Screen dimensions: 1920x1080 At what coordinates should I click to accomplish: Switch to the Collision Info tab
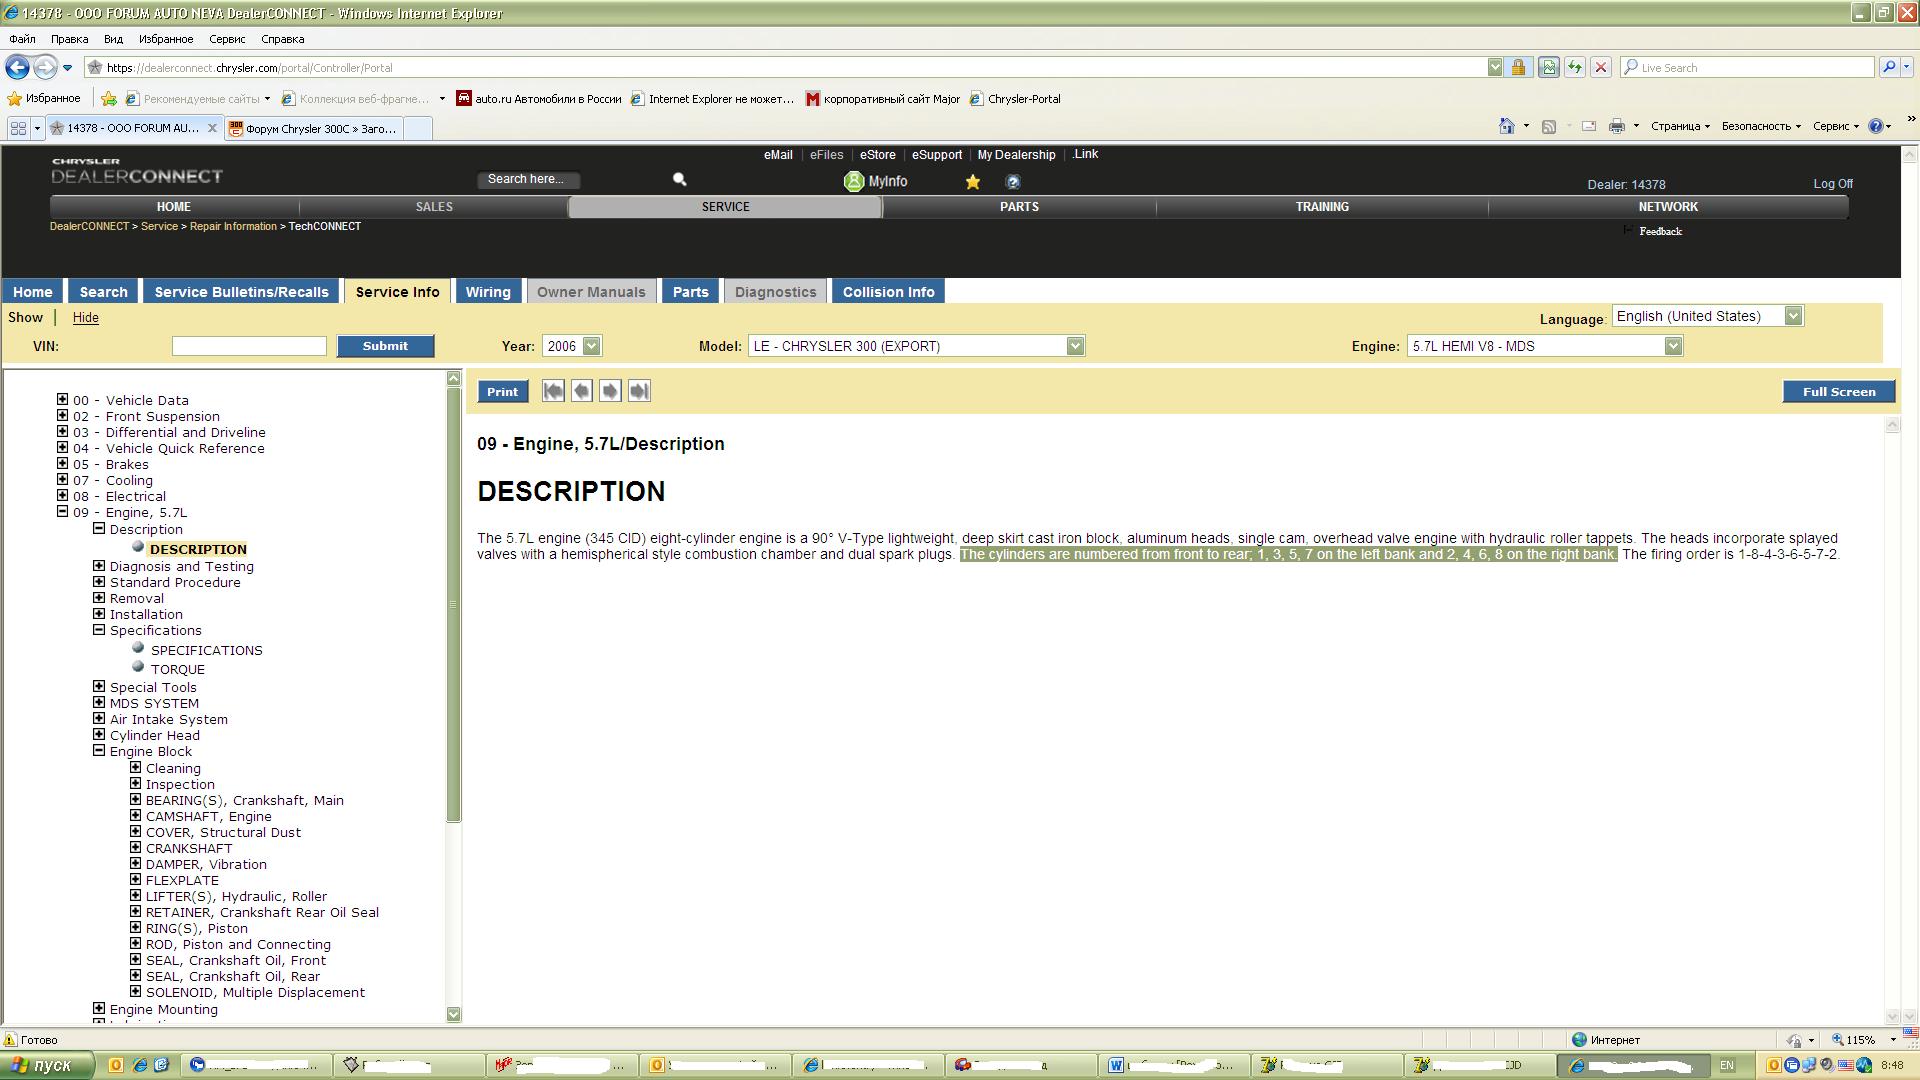pyautogui.click(x=888, y=291)
